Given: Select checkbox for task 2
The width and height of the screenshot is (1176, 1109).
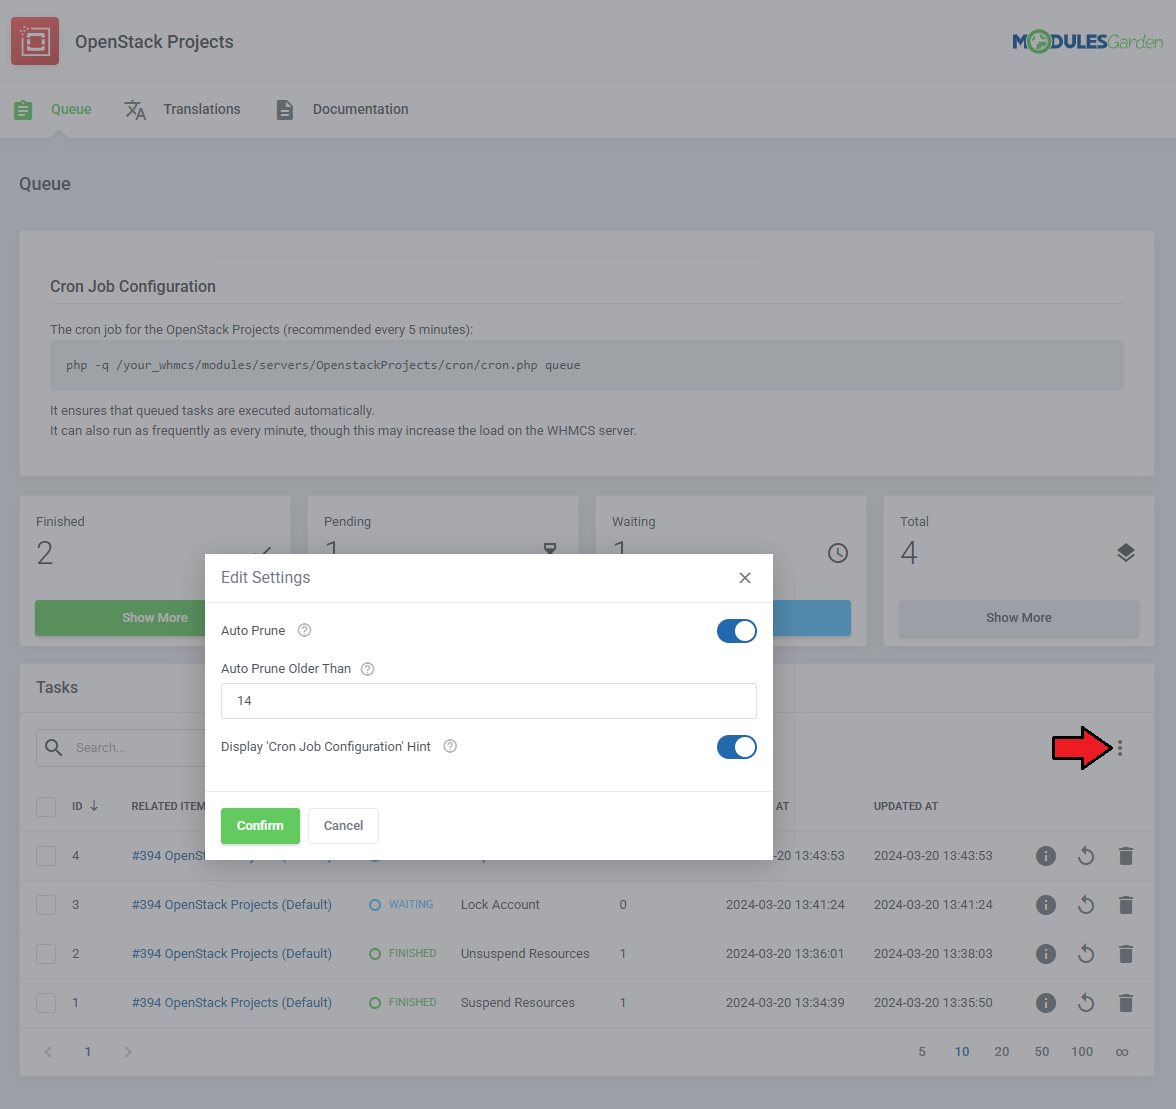Looking at the screenshot, I should [x=46, y=954].
